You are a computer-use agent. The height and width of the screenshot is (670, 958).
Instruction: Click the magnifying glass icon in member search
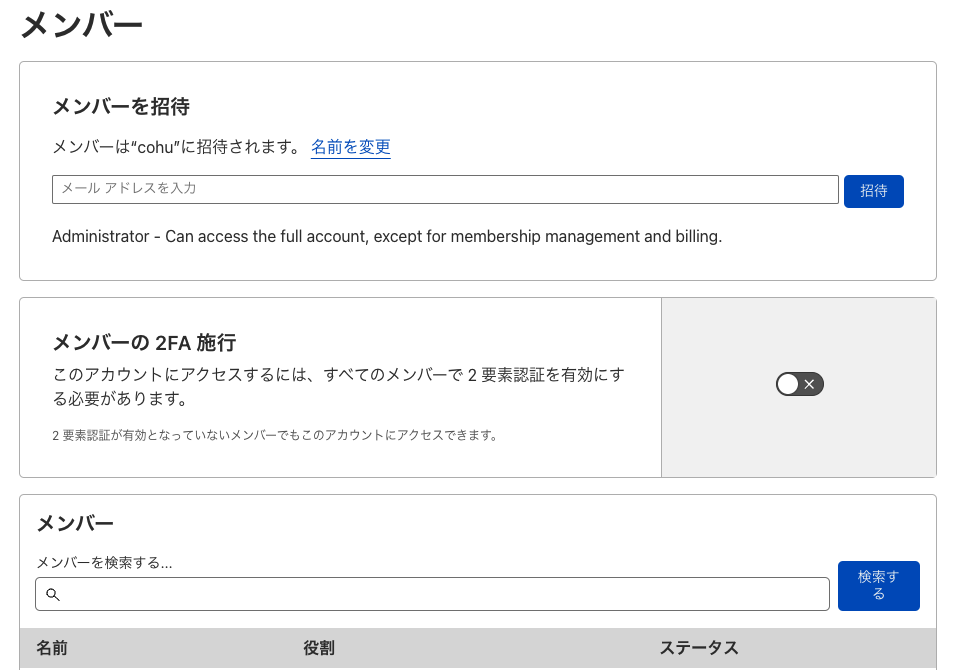53,594
